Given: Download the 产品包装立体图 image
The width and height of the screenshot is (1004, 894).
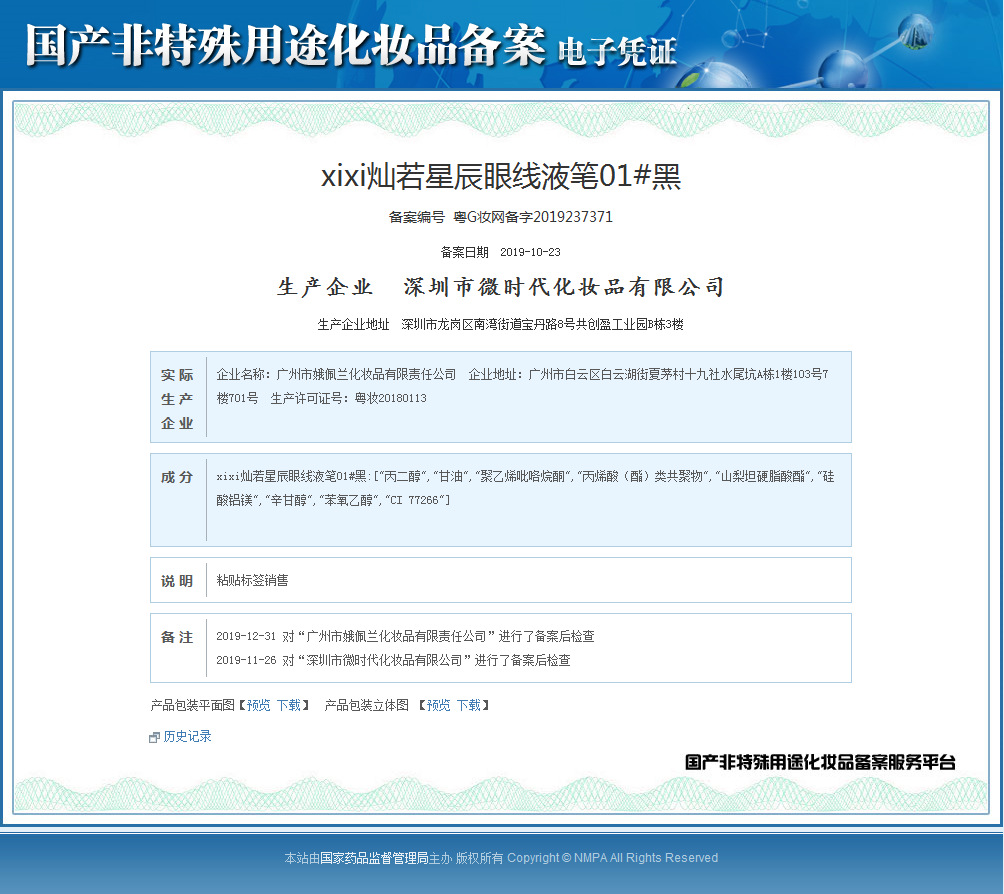Looking at the screenshot, I should coord(469,705).
